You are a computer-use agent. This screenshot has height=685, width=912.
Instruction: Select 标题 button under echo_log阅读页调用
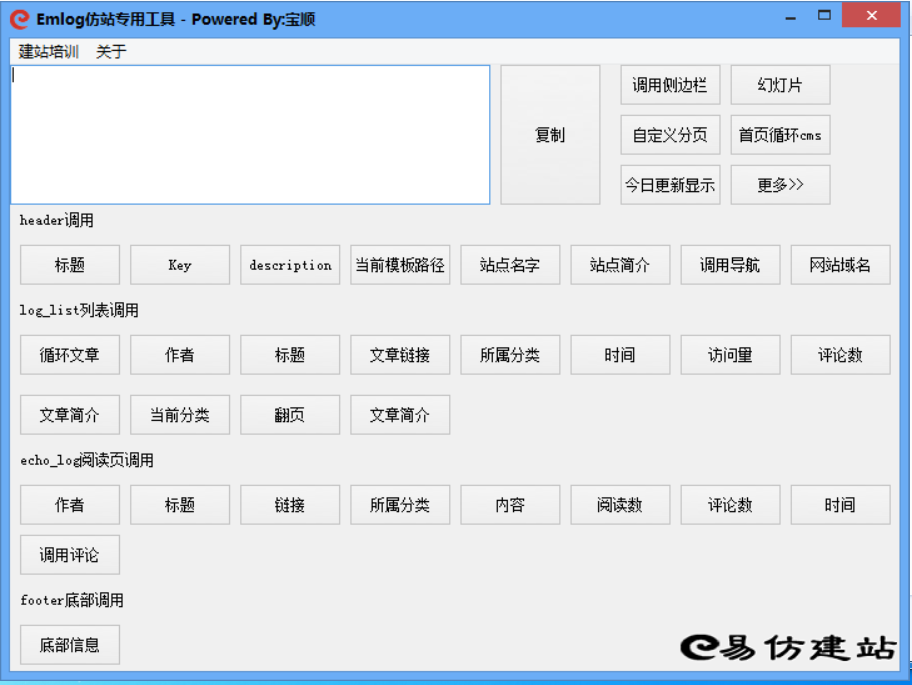pos(180,505)
